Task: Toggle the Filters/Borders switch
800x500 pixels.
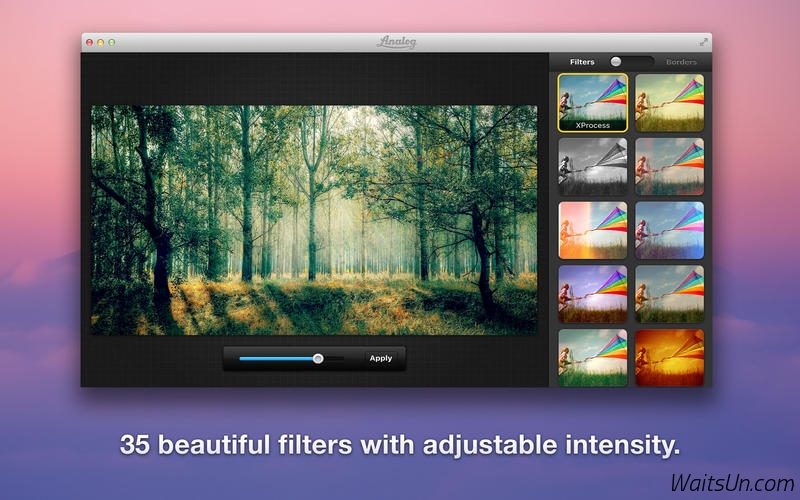Action: (x=632, y=62)
